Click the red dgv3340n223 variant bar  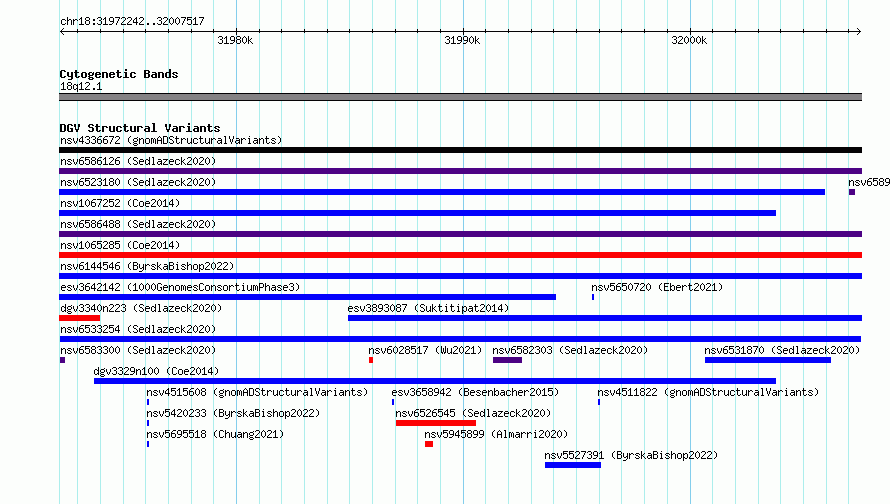click(x=79, y=318)
